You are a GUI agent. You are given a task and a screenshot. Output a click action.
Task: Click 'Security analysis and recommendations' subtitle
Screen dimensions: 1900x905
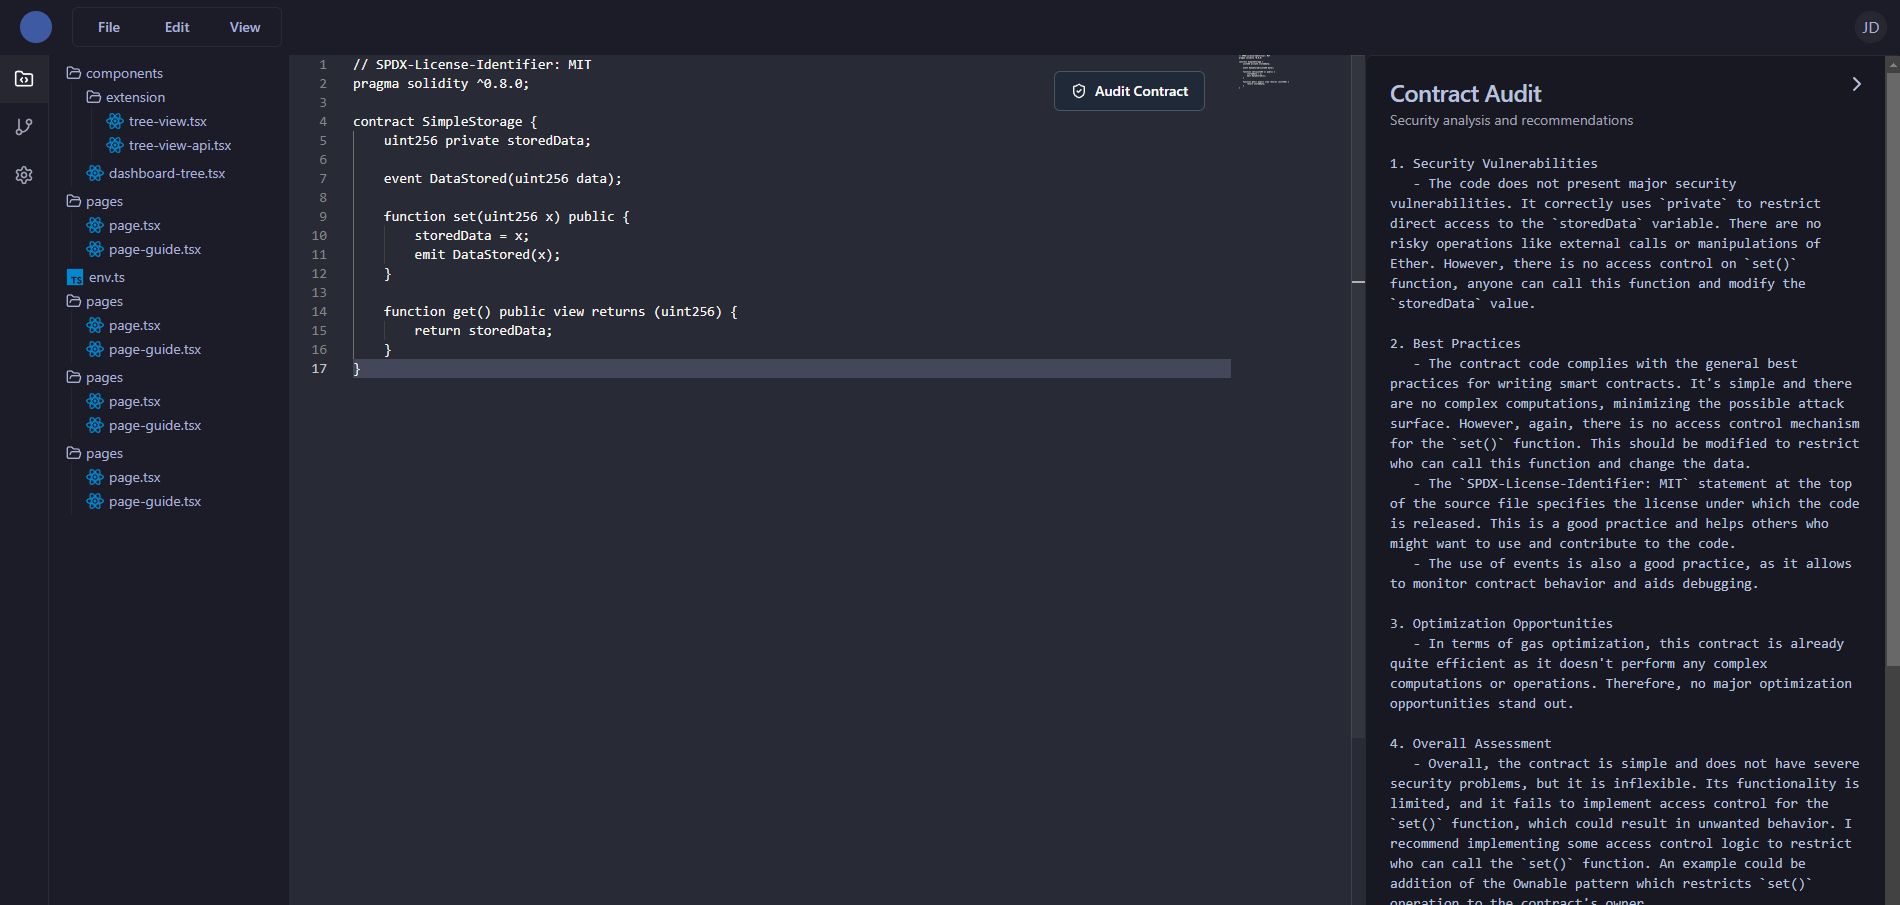[x=1511, y=120]
